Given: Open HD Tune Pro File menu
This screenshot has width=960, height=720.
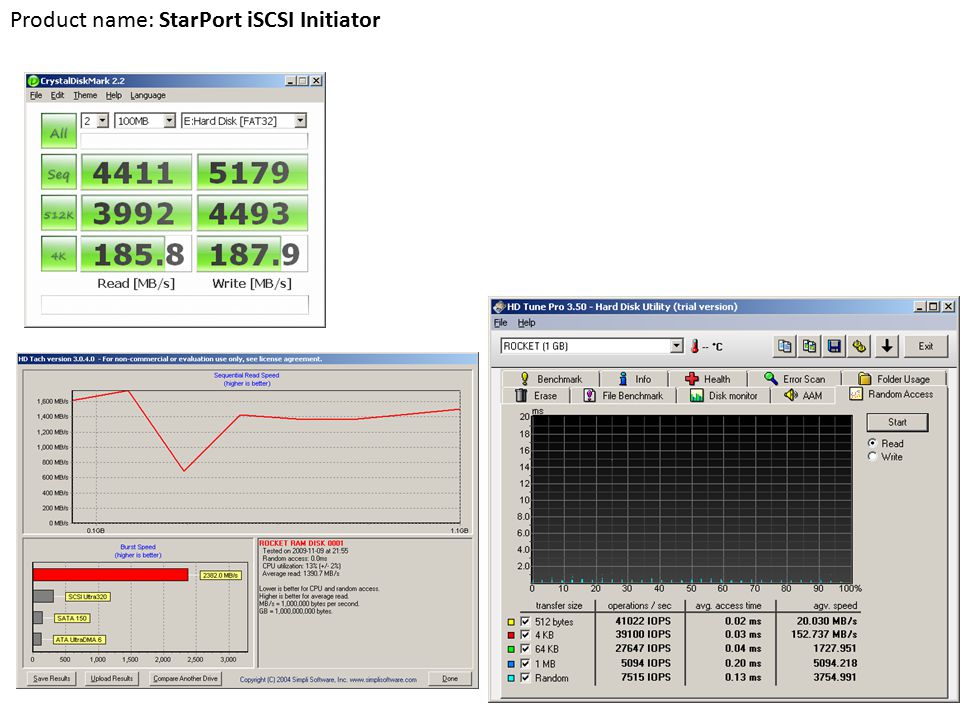Looking at the screenshot, I should point(501,323).
